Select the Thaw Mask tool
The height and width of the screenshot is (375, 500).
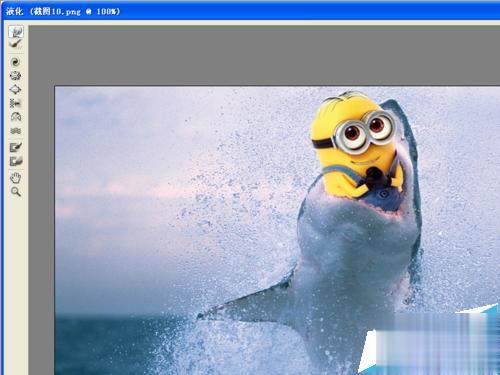click(x=16, y=161)
